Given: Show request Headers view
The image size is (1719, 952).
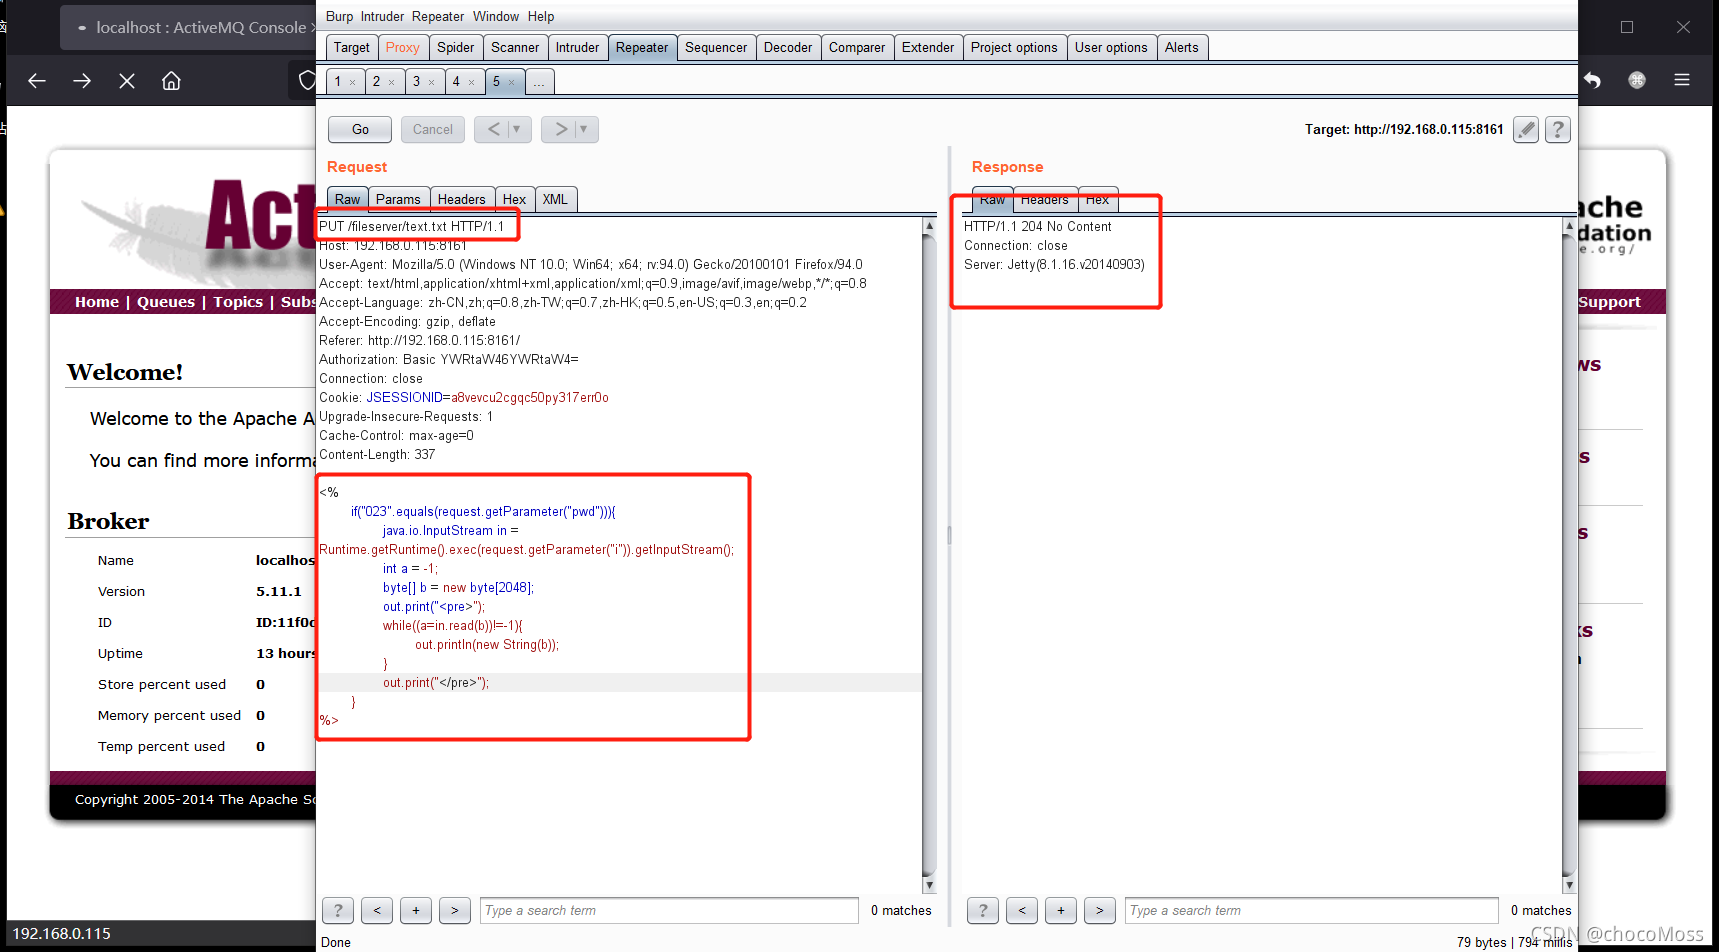Looking at the screenshot, I should (x=461, y=199).
